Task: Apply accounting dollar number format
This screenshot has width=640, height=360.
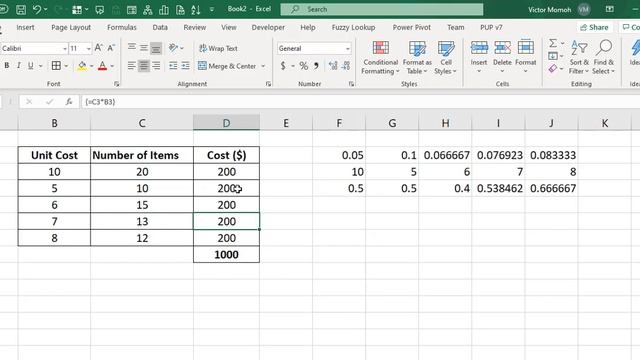Action: 283,66
